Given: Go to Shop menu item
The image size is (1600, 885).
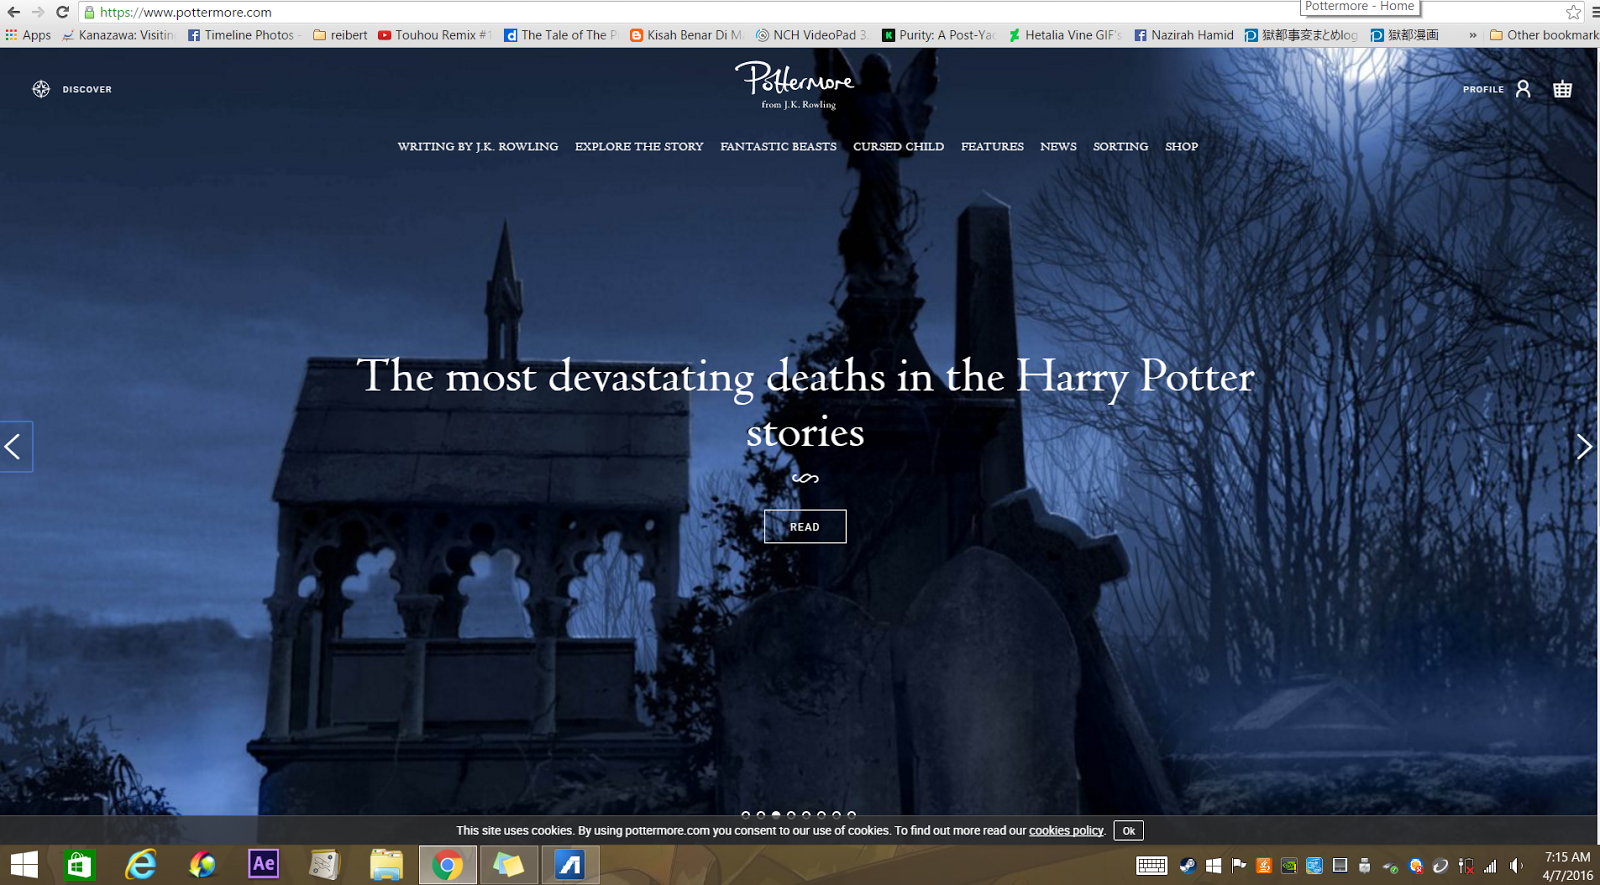Looking at the screenshot, I should pyautogui.click(x=1181, y=146).
